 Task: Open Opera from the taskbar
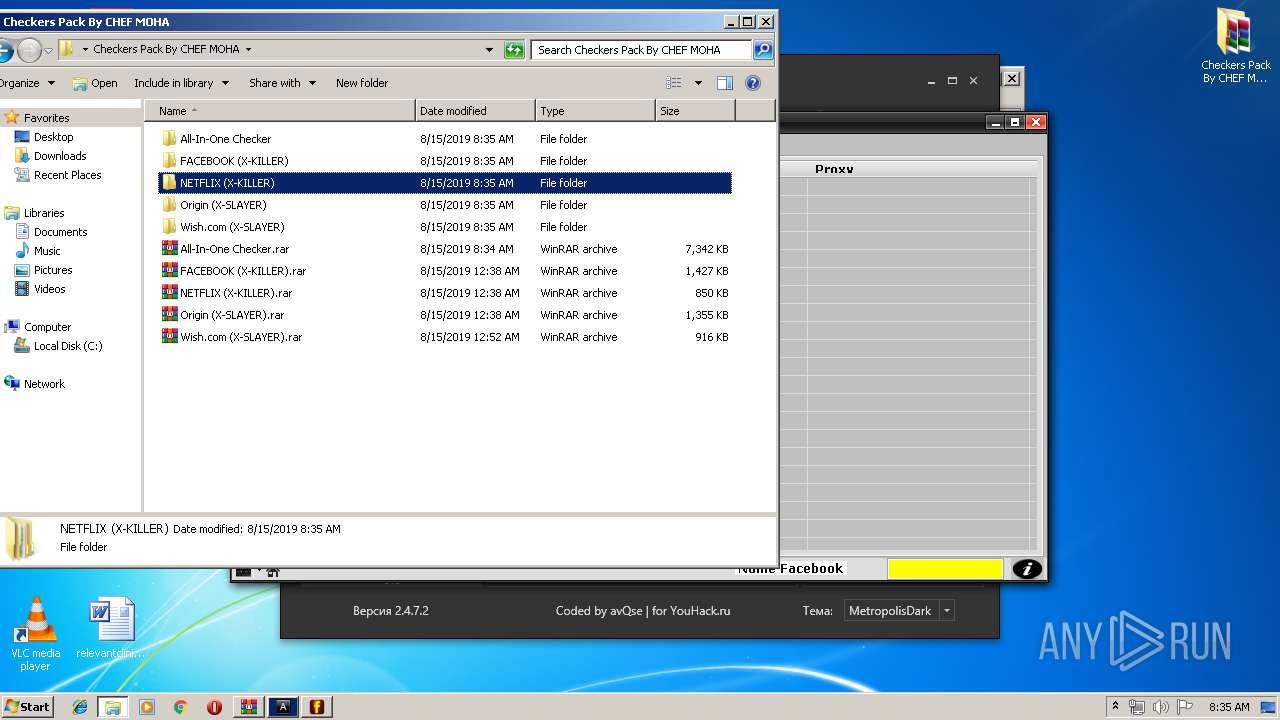[214, 707]
